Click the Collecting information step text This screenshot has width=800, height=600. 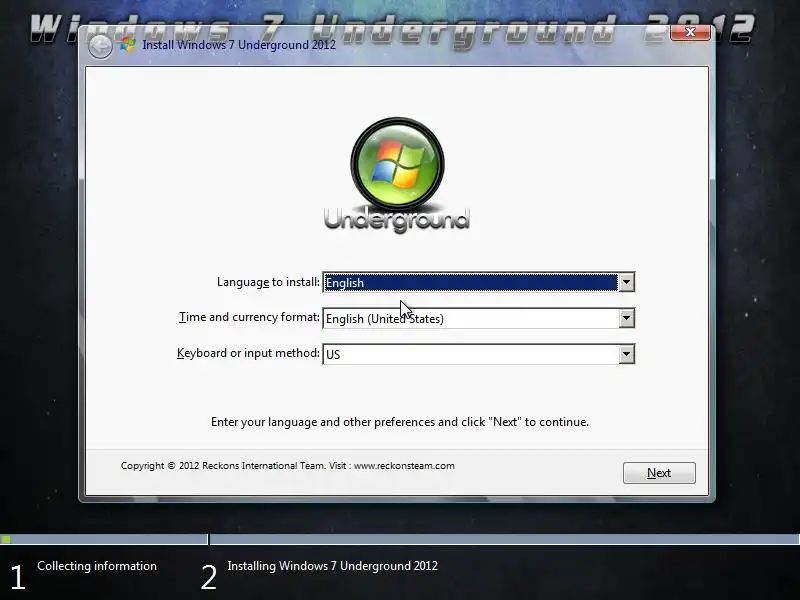click(97, 566)
